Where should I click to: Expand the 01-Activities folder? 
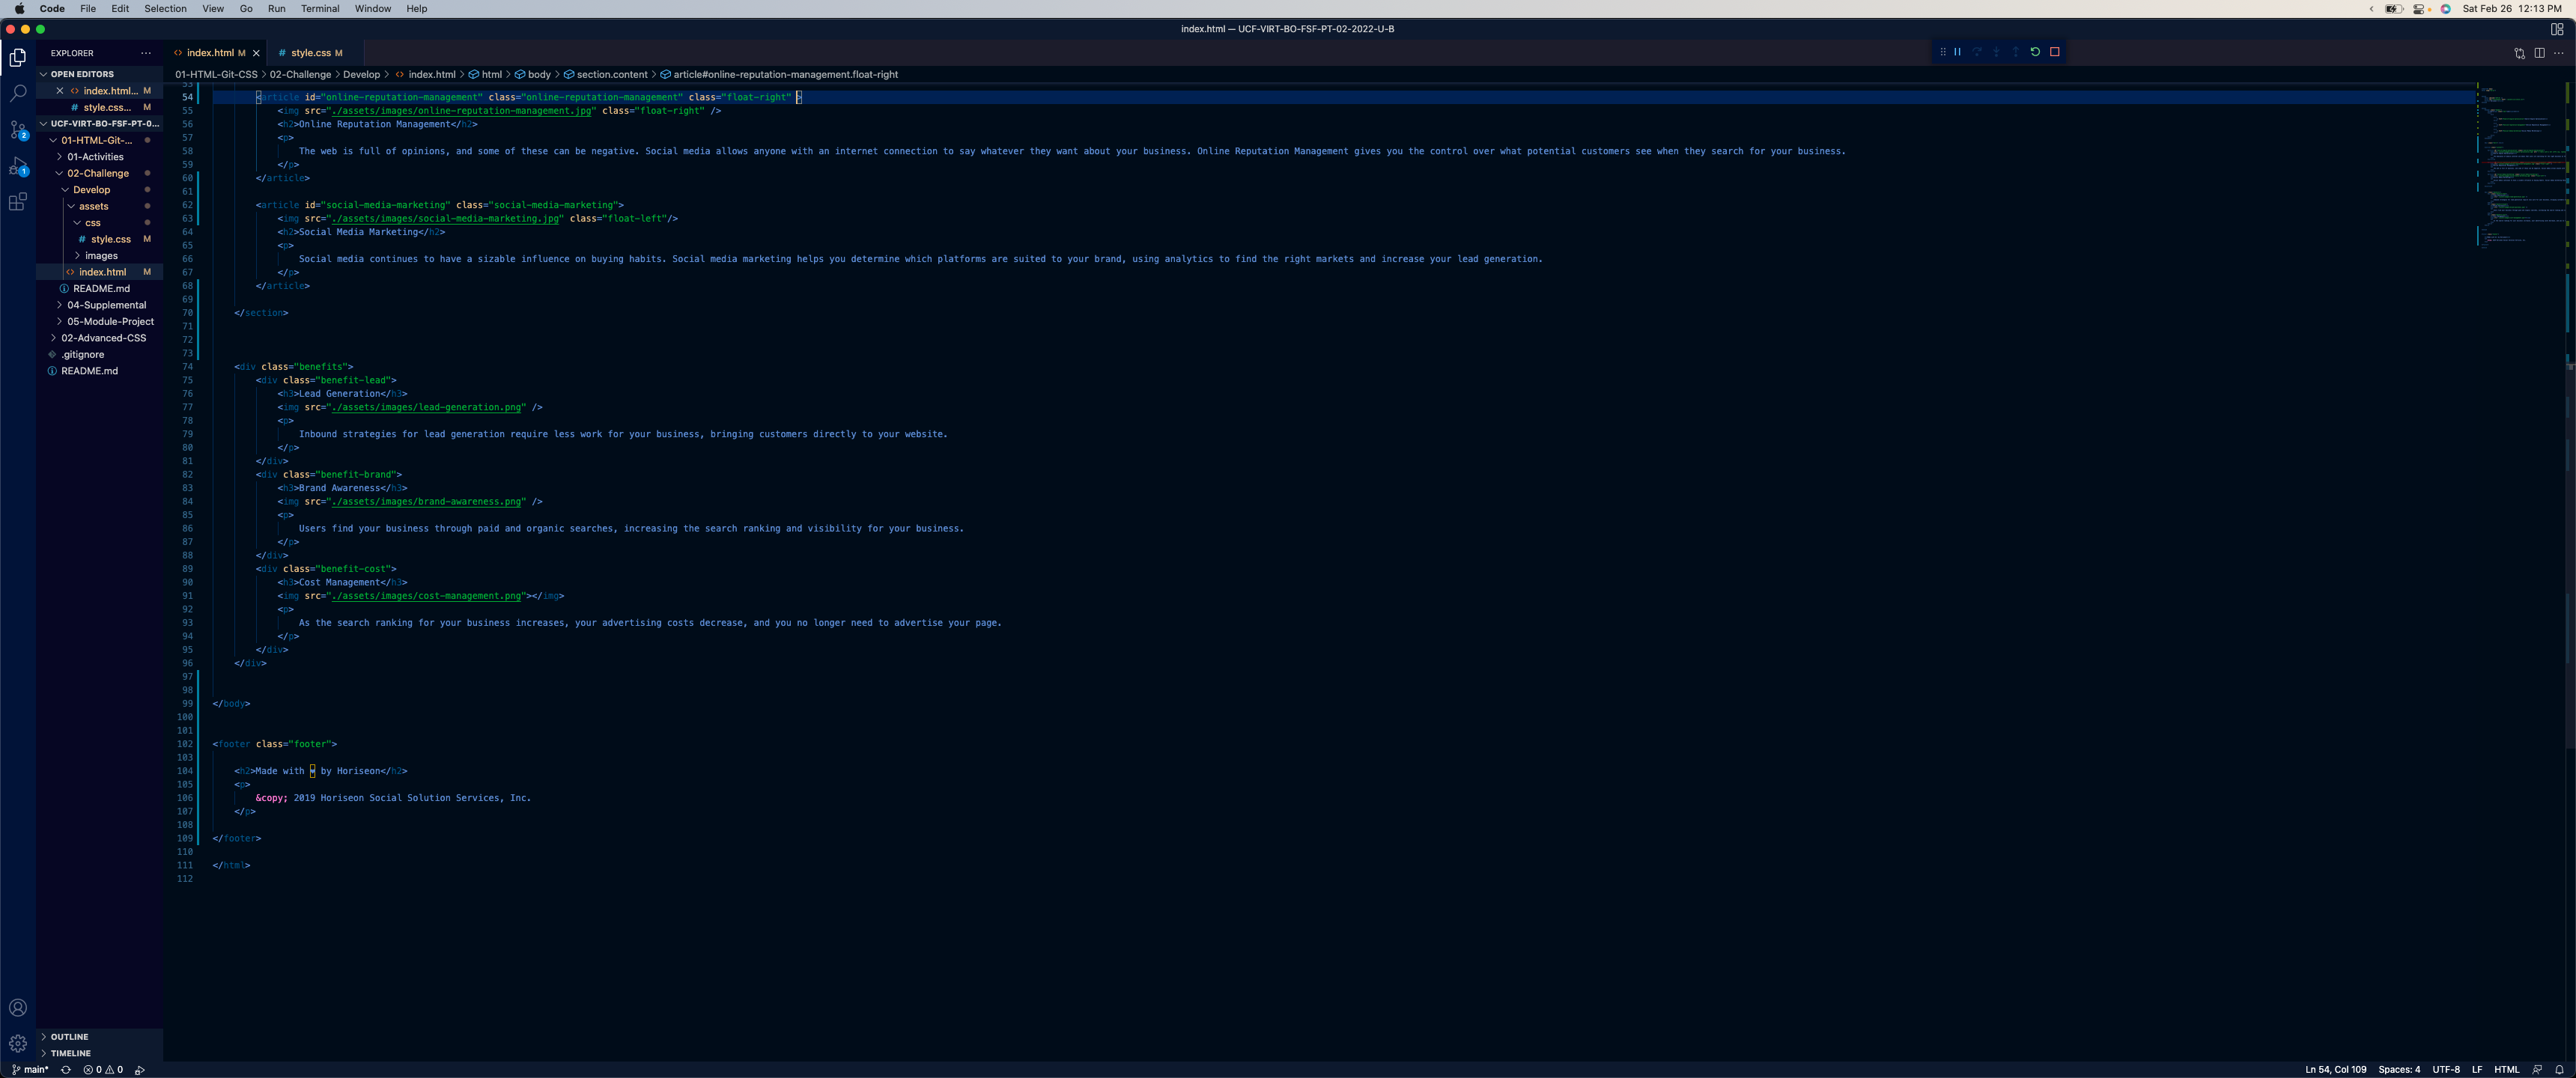pyautogui.click(x=96, y=157)
